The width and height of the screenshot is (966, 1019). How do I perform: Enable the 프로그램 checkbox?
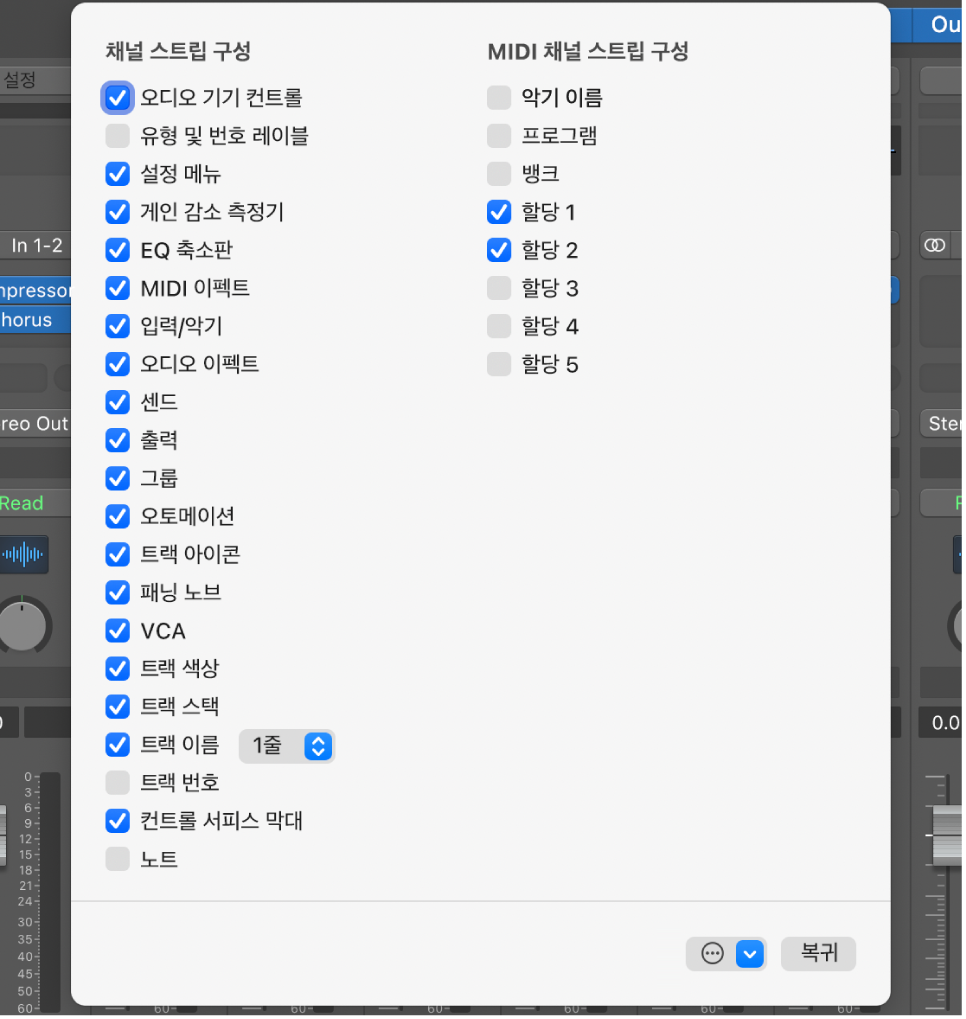click(499, 136)
